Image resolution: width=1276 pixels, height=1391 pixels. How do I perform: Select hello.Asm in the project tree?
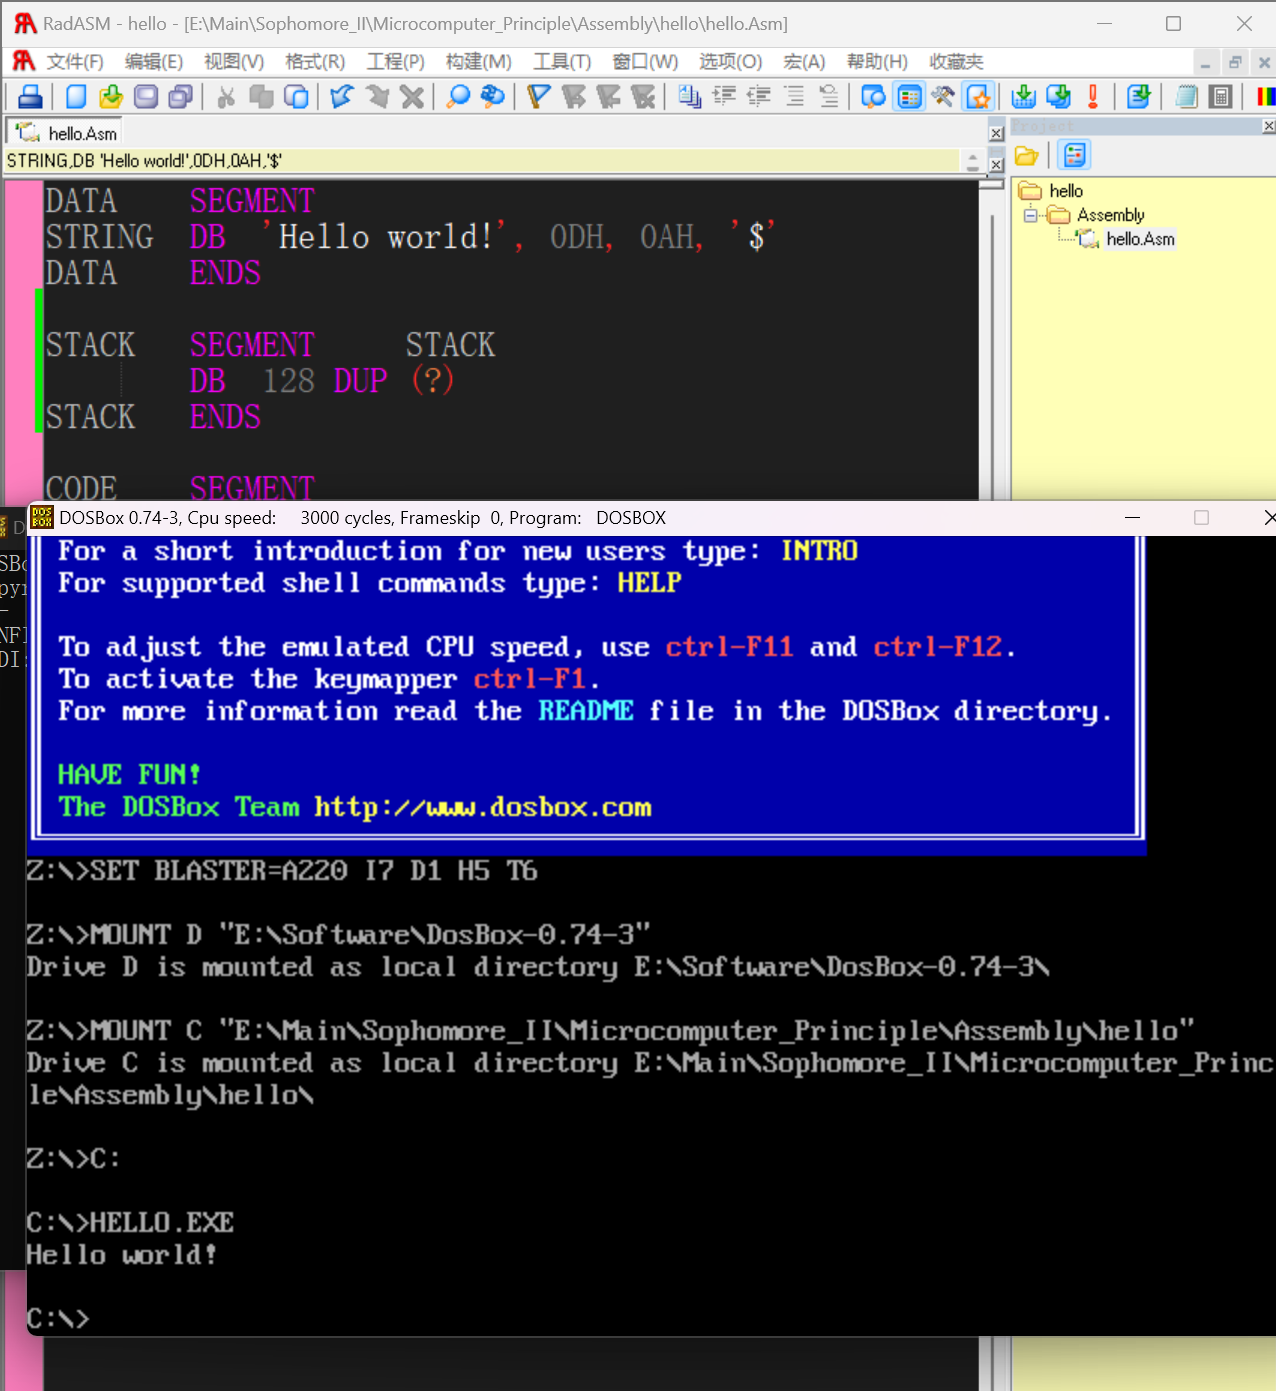pyautogui.click(x=1140, y=239)
